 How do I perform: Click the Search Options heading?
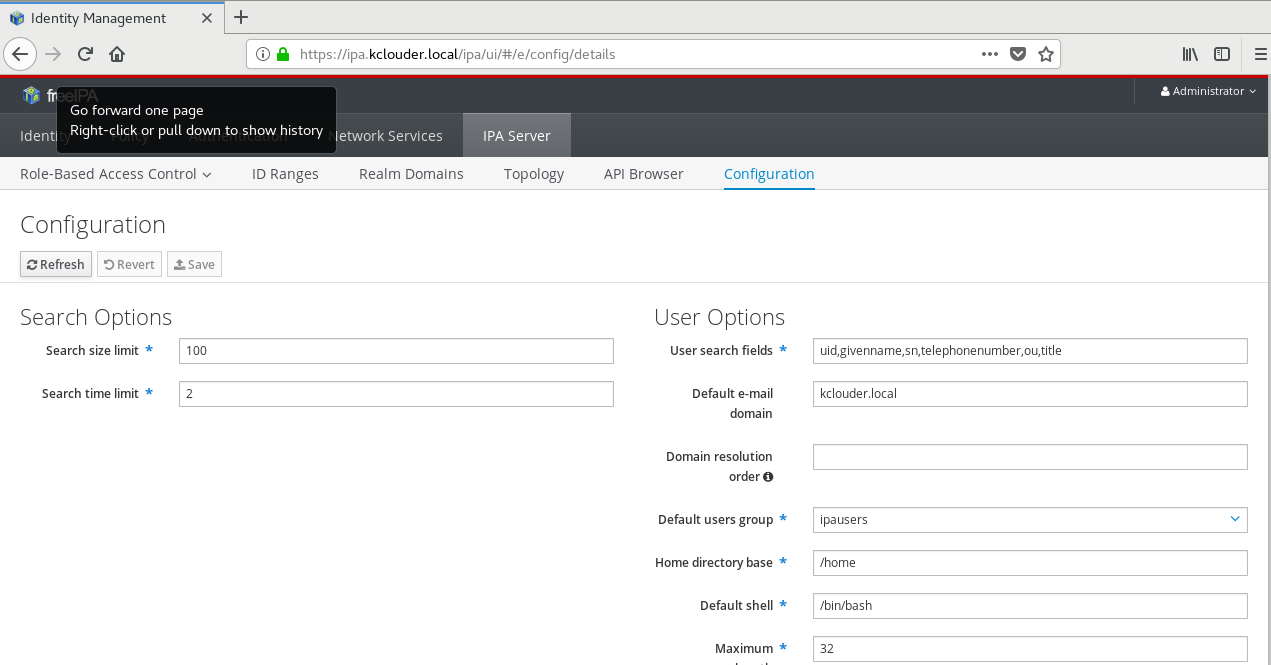96,317
